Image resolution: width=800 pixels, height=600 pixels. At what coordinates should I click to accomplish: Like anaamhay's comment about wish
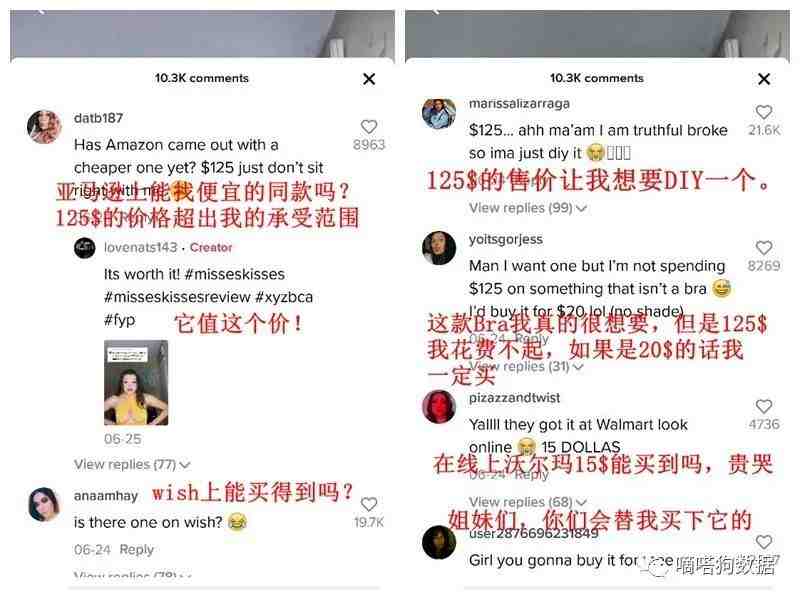[x=368, y=504]
